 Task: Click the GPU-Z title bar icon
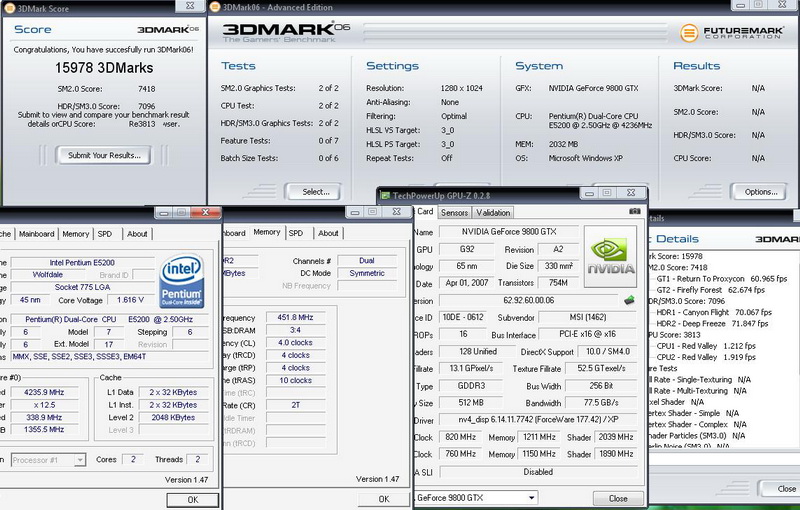click(x=386, y=196)
